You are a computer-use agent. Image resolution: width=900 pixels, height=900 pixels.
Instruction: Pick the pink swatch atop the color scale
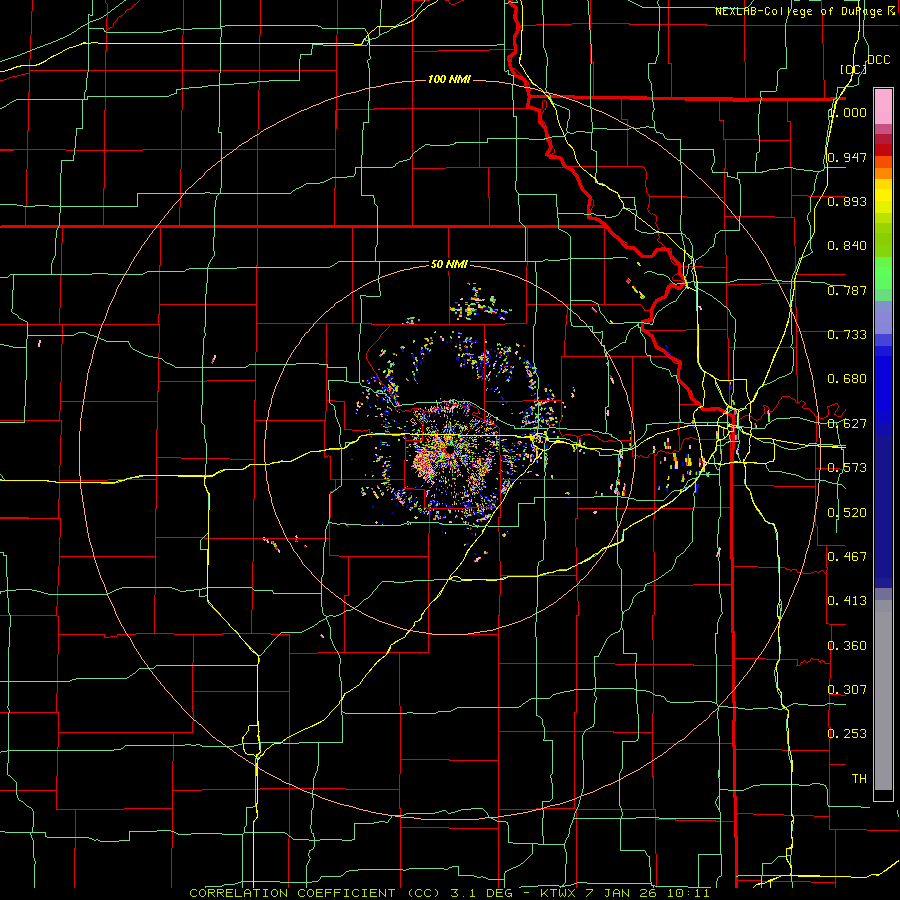(883, 107)
